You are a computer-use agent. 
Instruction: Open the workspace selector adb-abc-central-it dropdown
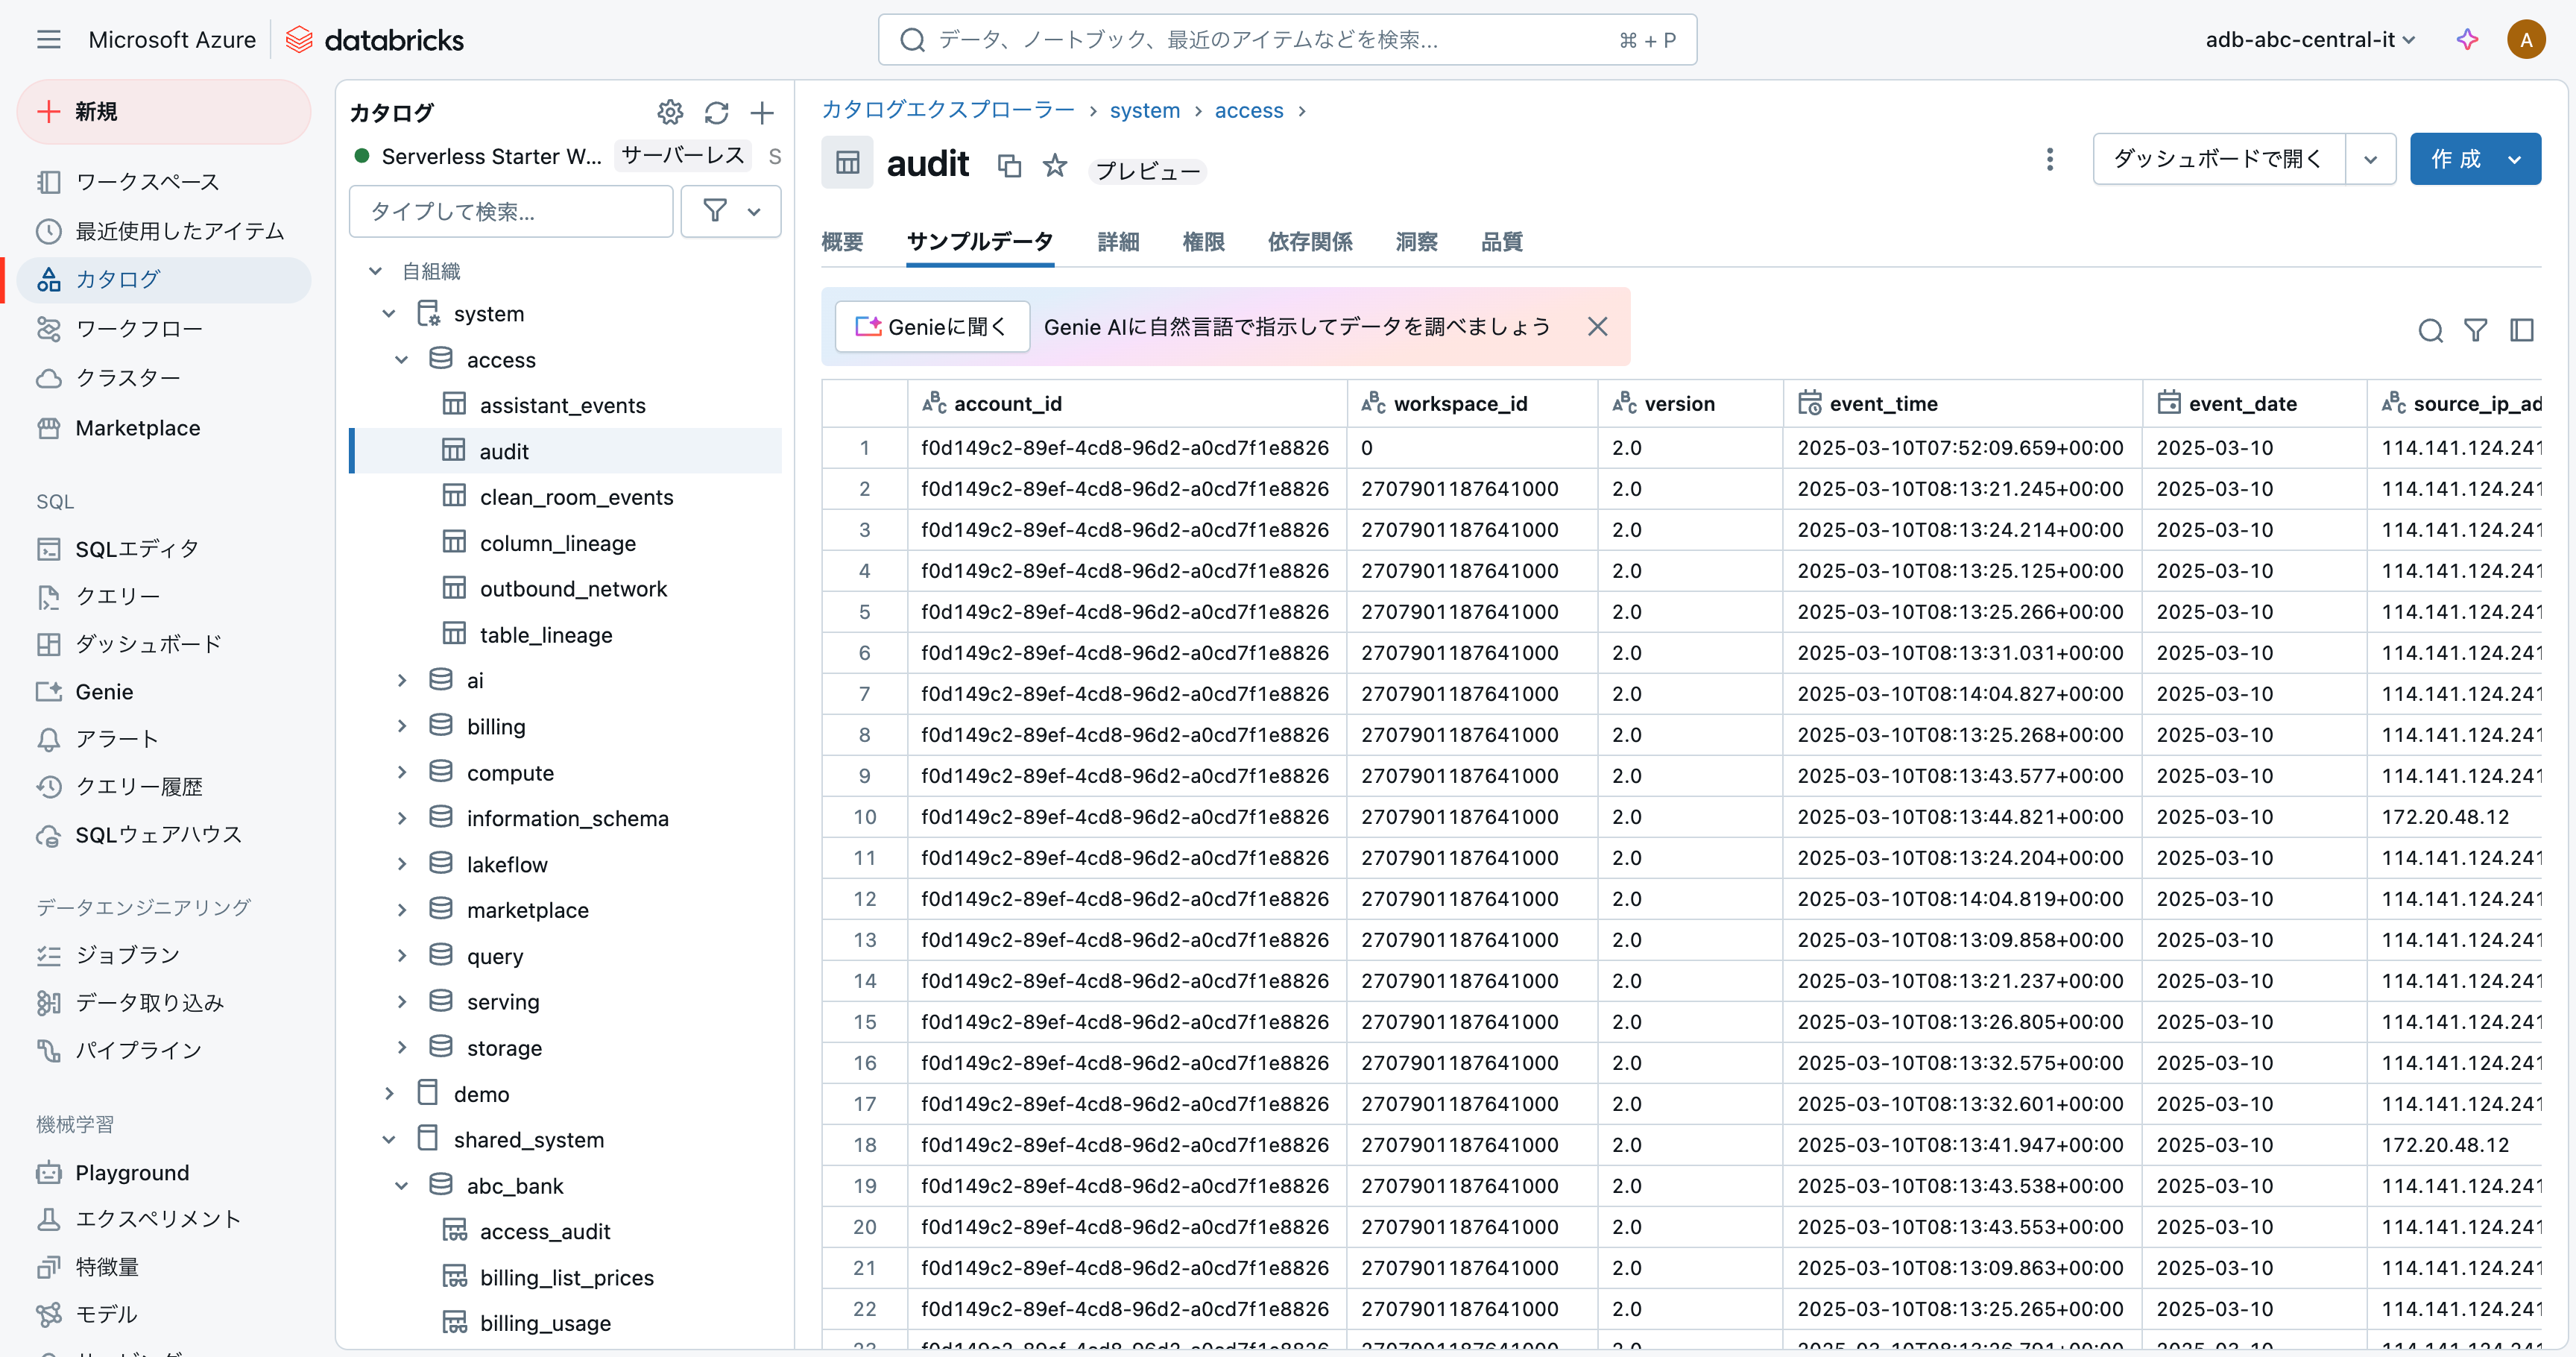tap(2310, 40)
